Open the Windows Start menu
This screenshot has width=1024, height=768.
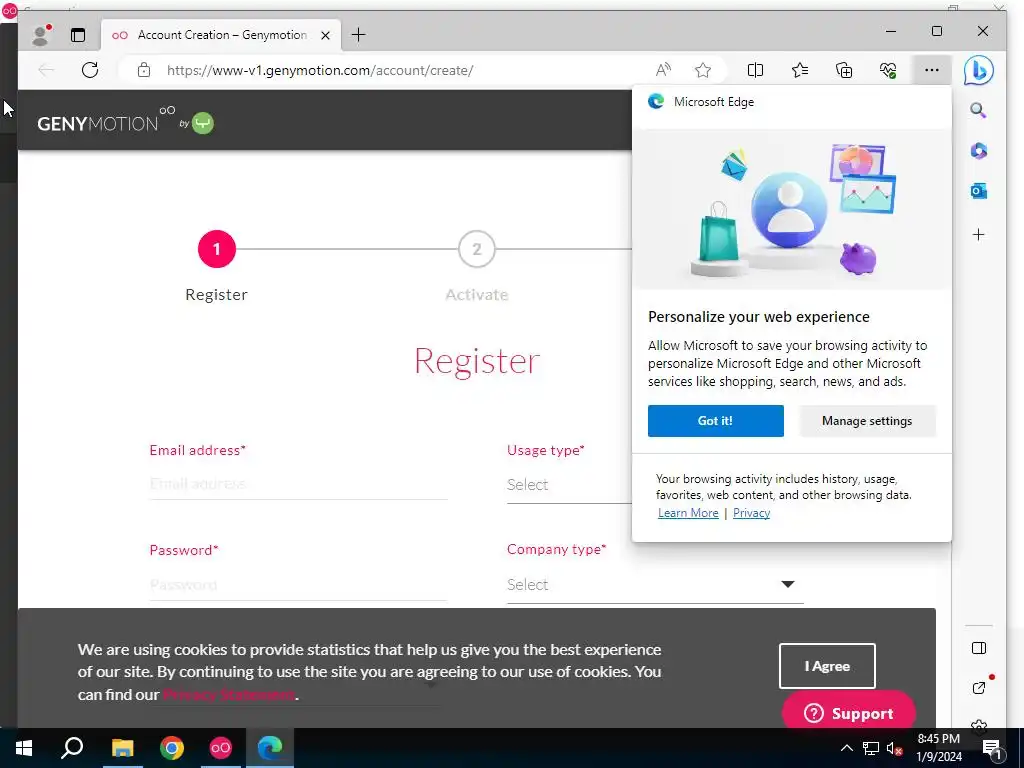pyautogui.click(x=24, y=748)
